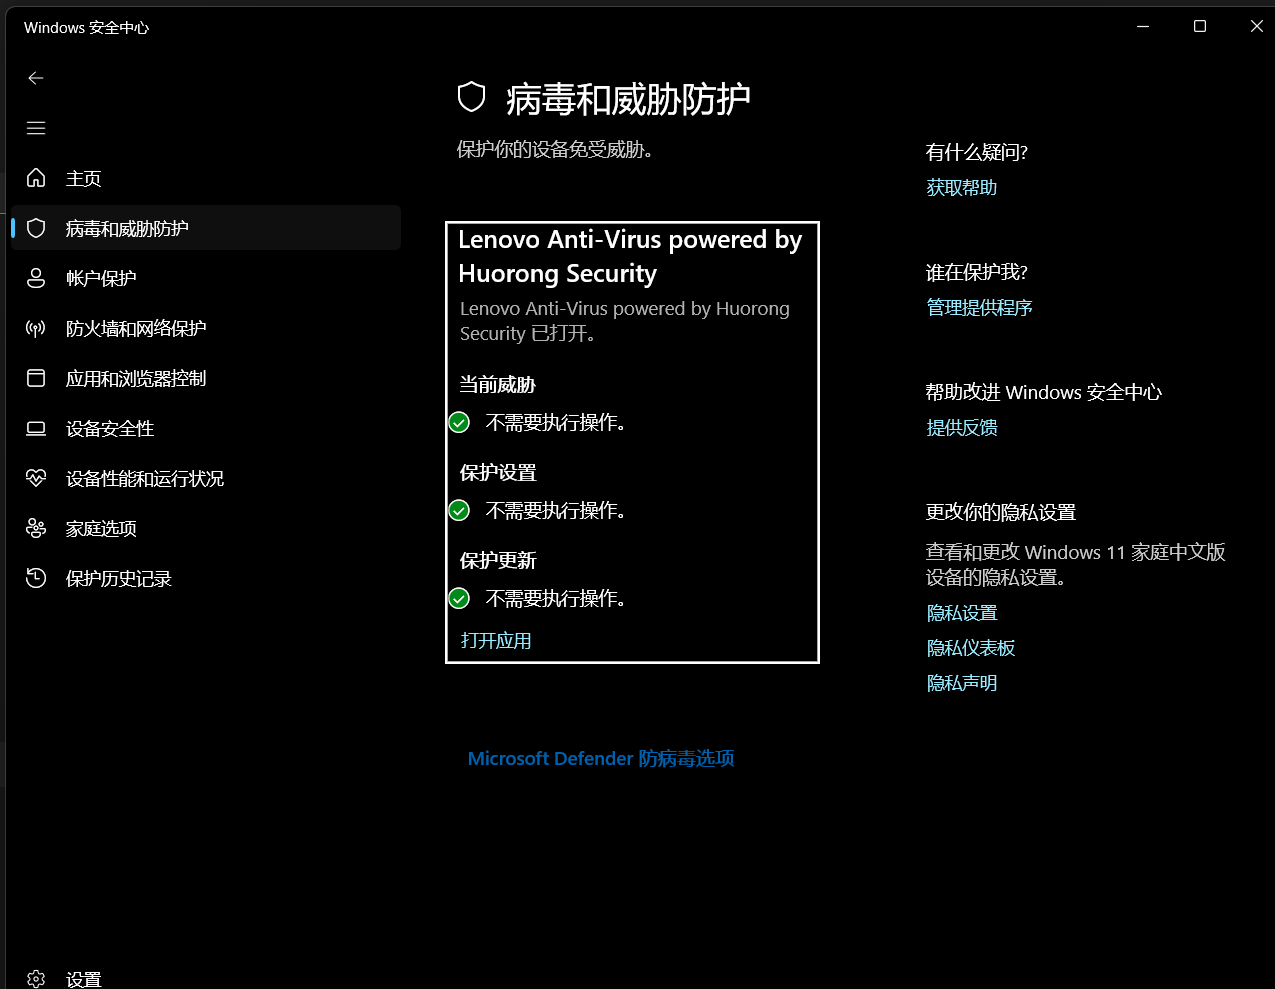This screenshot has height=989, width=1275.
Task: Open 设备性能和运行状况 section
Action: (x=145, y=478)
